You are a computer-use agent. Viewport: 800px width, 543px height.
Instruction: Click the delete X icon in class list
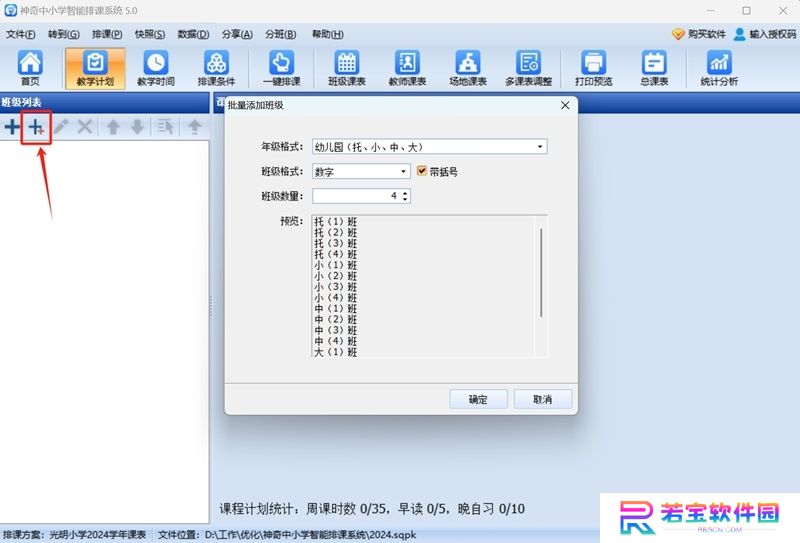pos(85,127)
